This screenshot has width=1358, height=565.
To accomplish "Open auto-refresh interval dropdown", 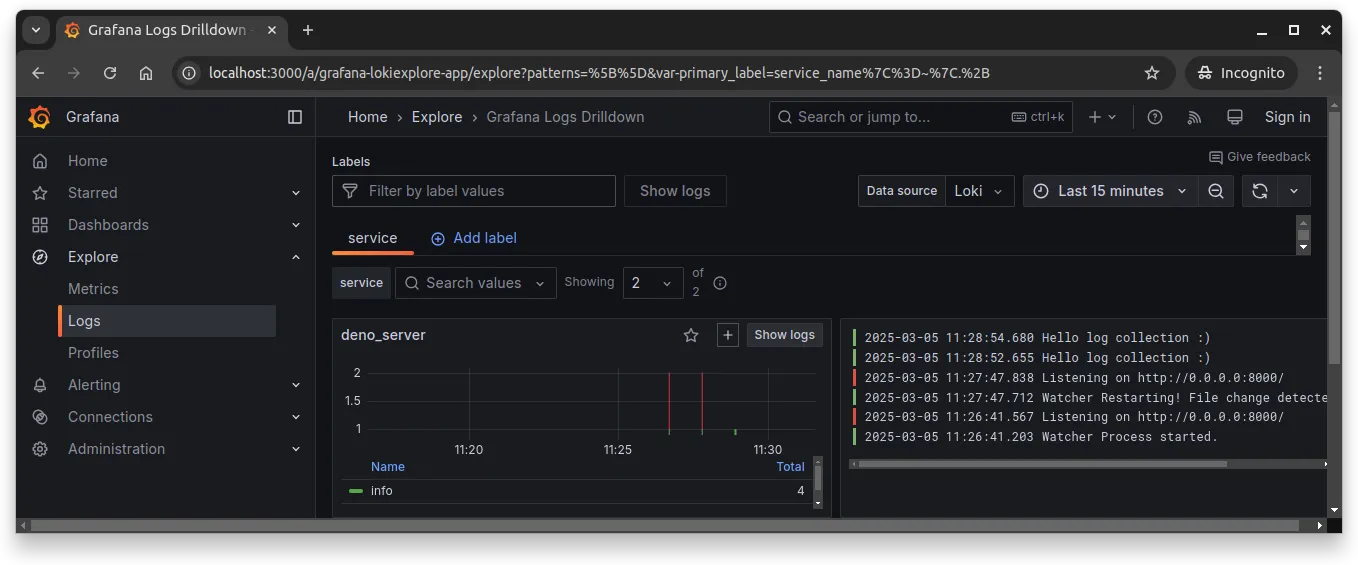I will (x=1294, y=191).
